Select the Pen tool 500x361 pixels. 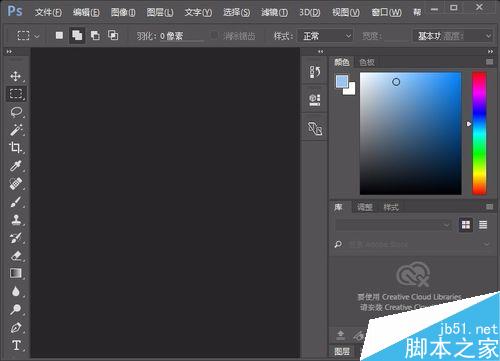[16, 327]
